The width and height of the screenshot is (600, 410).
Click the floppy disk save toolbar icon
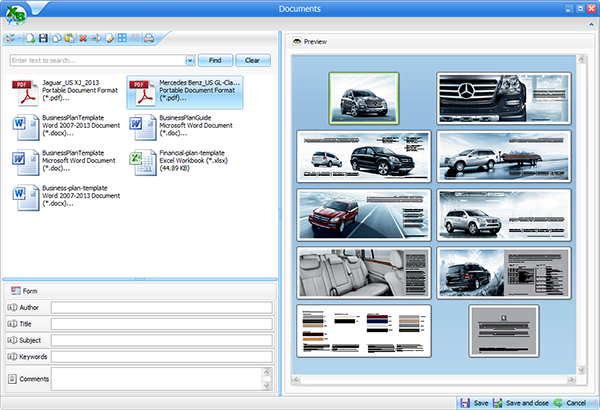[44, 39]
